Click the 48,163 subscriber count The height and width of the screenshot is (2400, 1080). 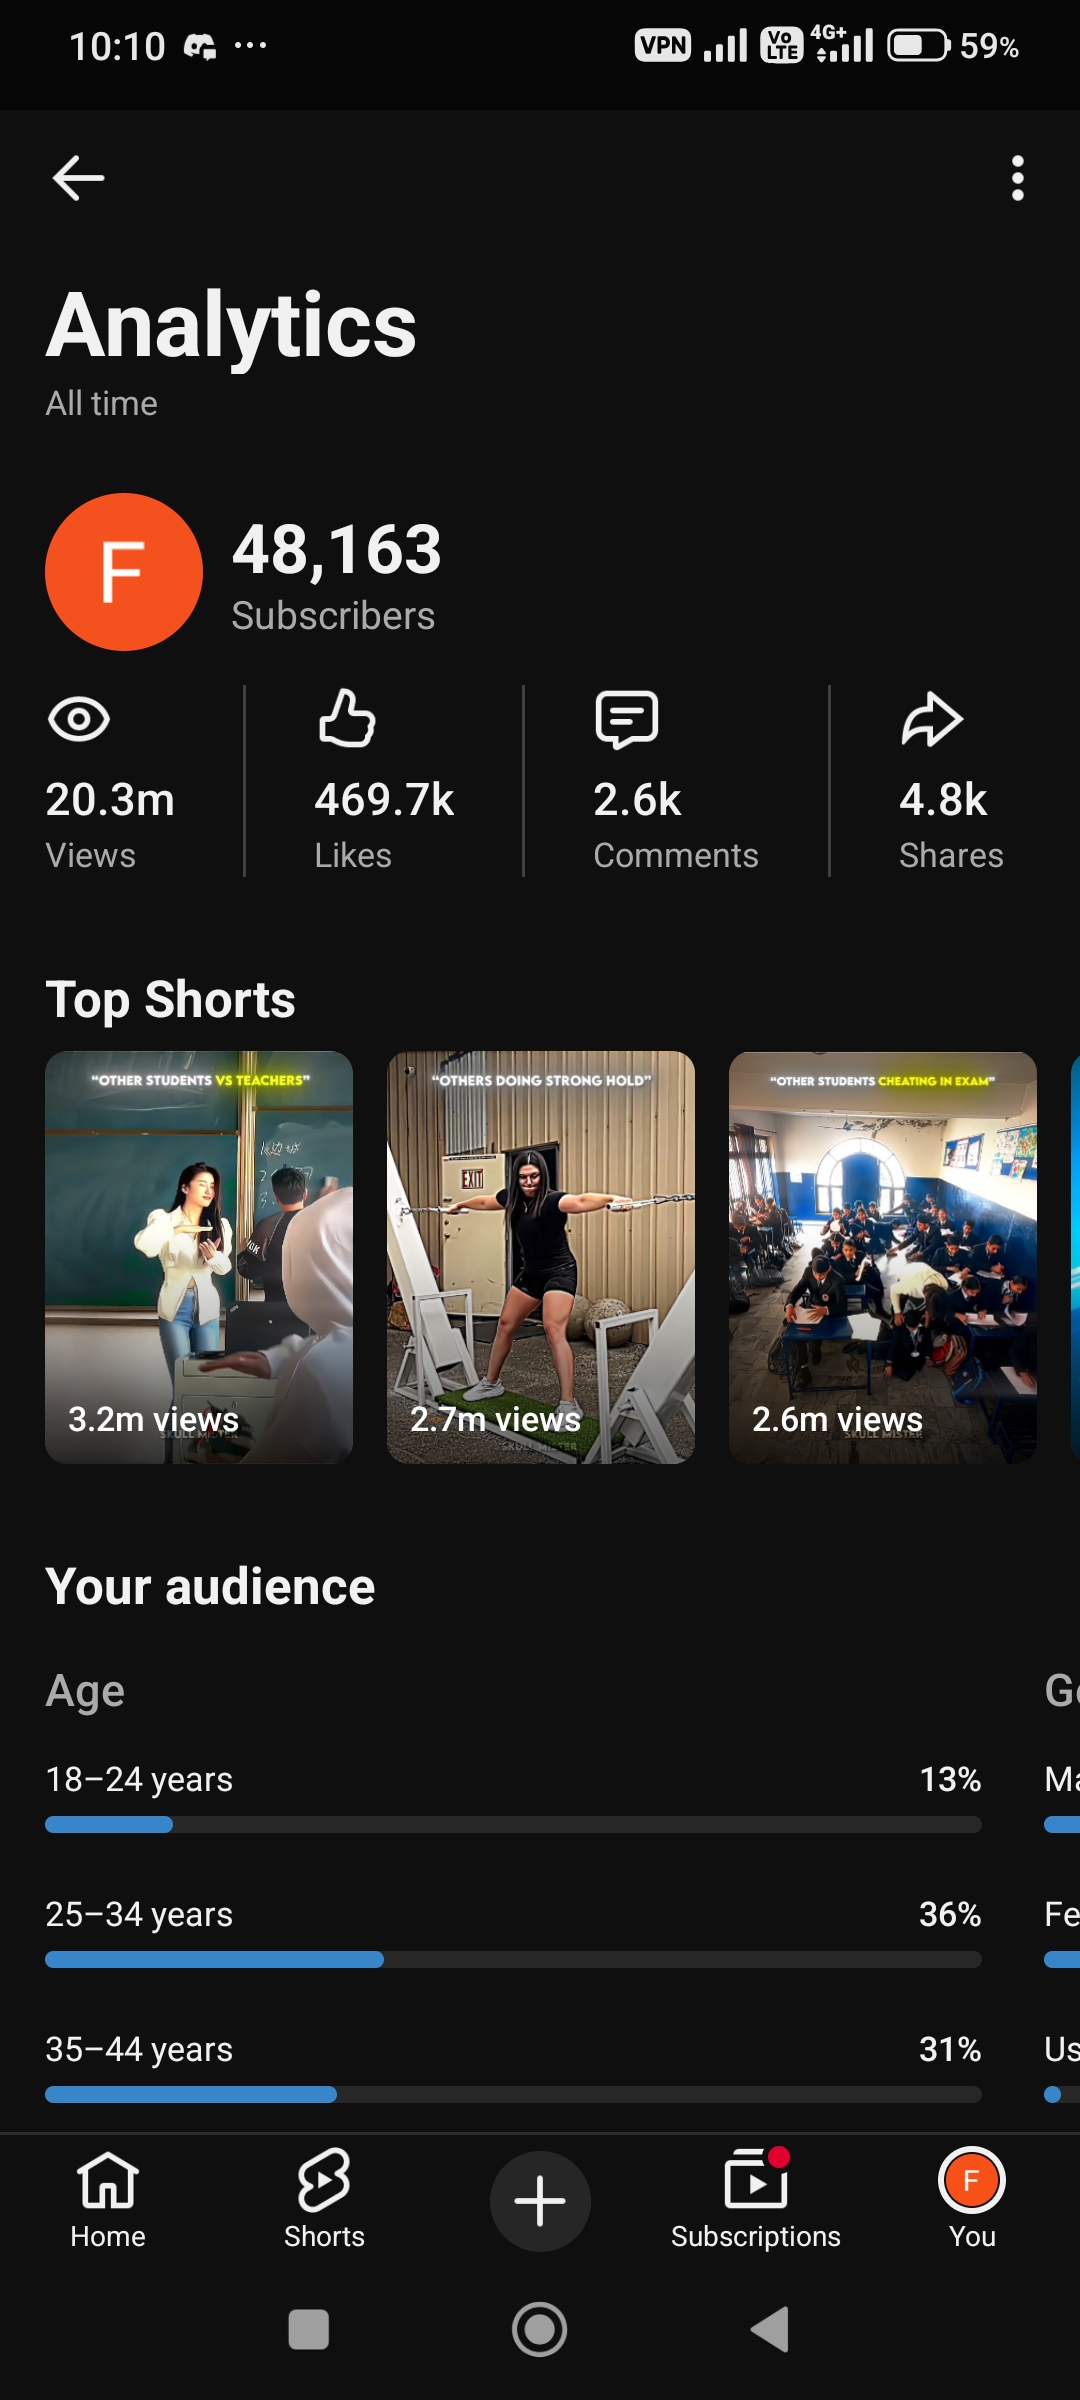coord(337,550)
